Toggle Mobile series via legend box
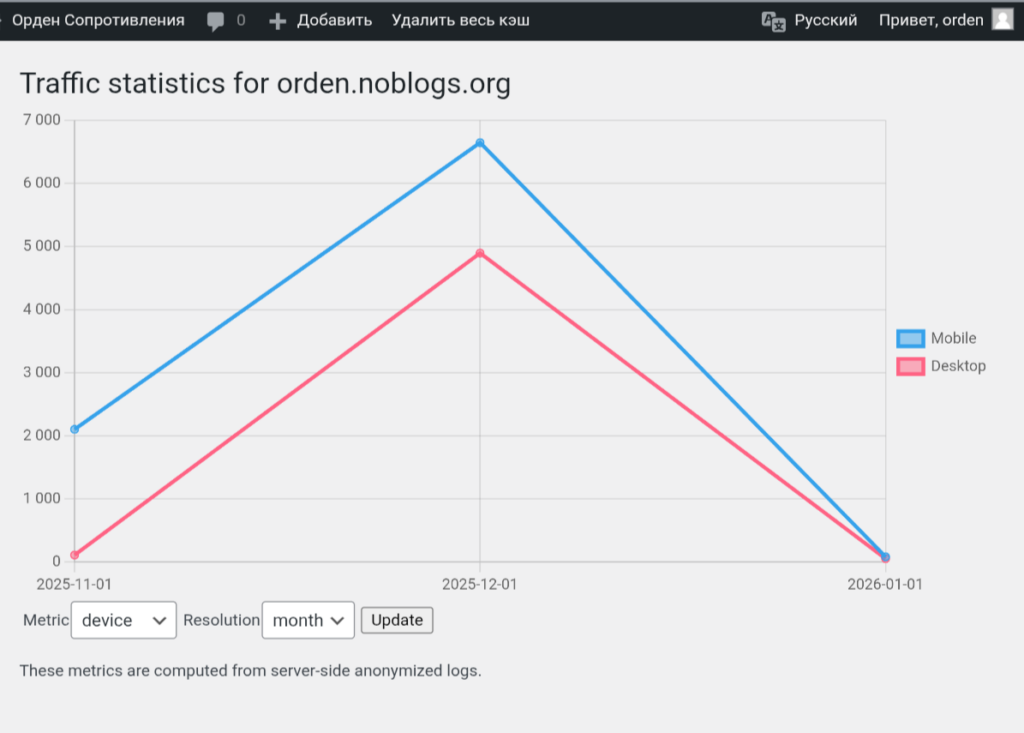1024x733 pixels. [x=910, y=339]
